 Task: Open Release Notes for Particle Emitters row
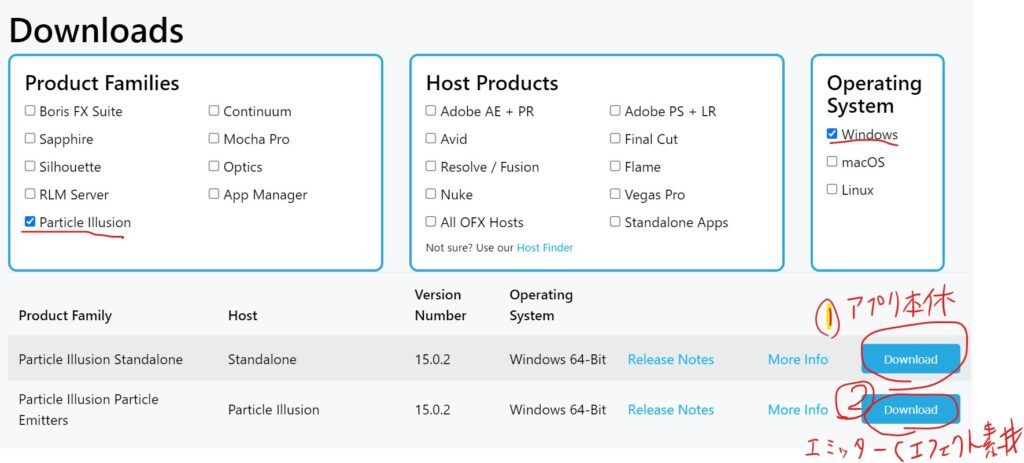[671, 409]
